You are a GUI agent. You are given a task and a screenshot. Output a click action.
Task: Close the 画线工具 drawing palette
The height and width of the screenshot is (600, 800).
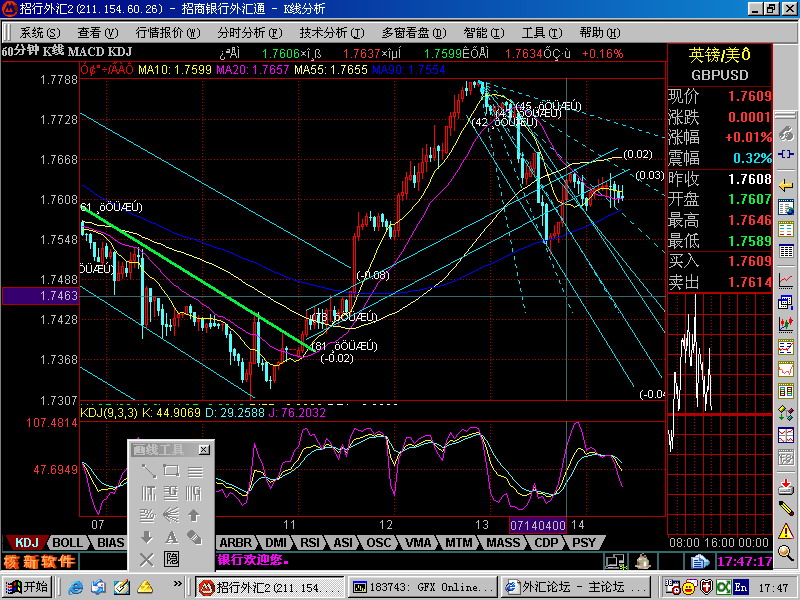point(204,449)
